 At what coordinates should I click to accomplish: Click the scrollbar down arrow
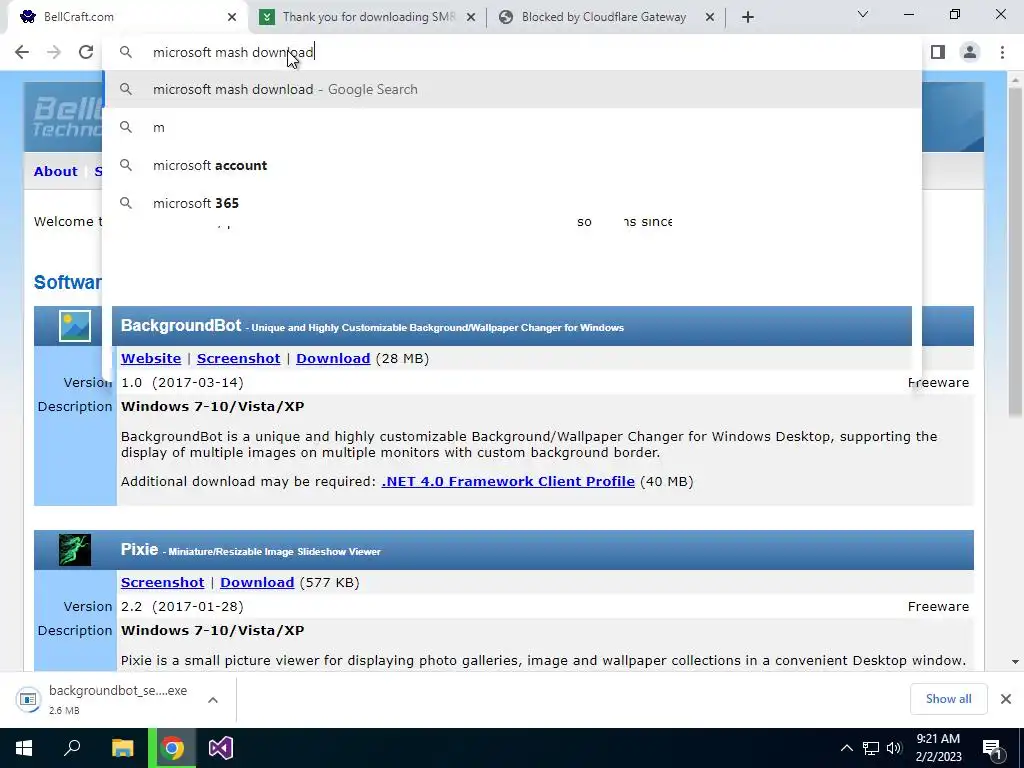[1015, 662]
